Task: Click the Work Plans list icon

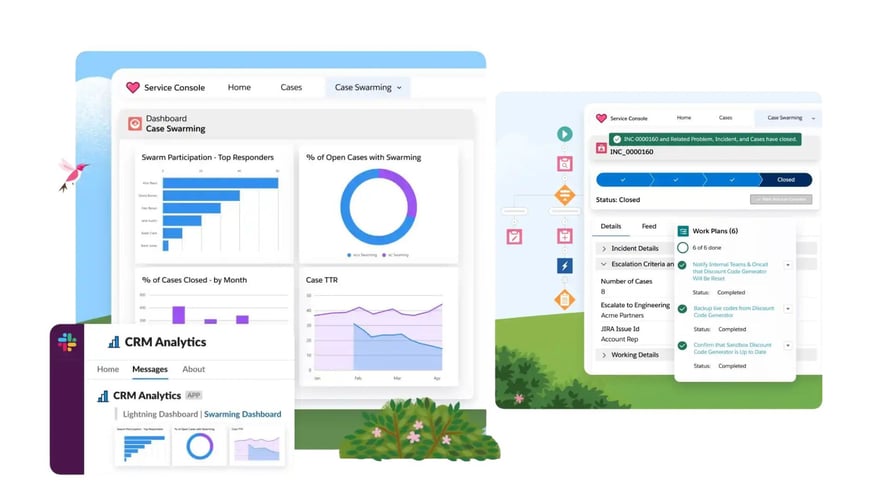Action: [683, 231]
